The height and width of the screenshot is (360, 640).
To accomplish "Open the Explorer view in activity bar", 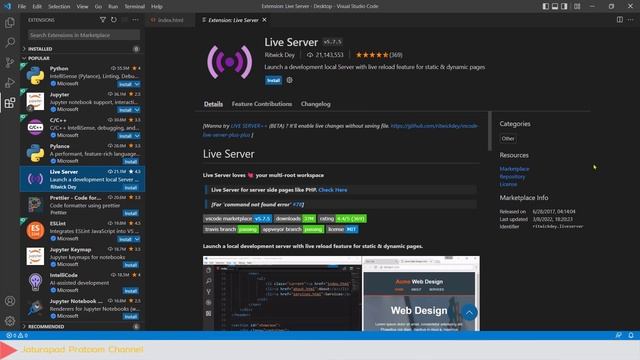I will (10, 23).
